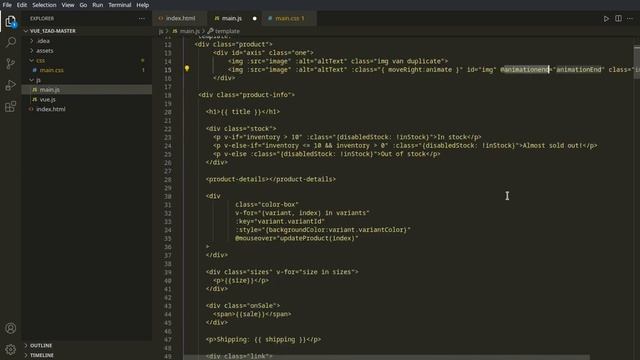Click line number 28 in gutter
Viewport: 640px width, 360px height.
[168, 180]
